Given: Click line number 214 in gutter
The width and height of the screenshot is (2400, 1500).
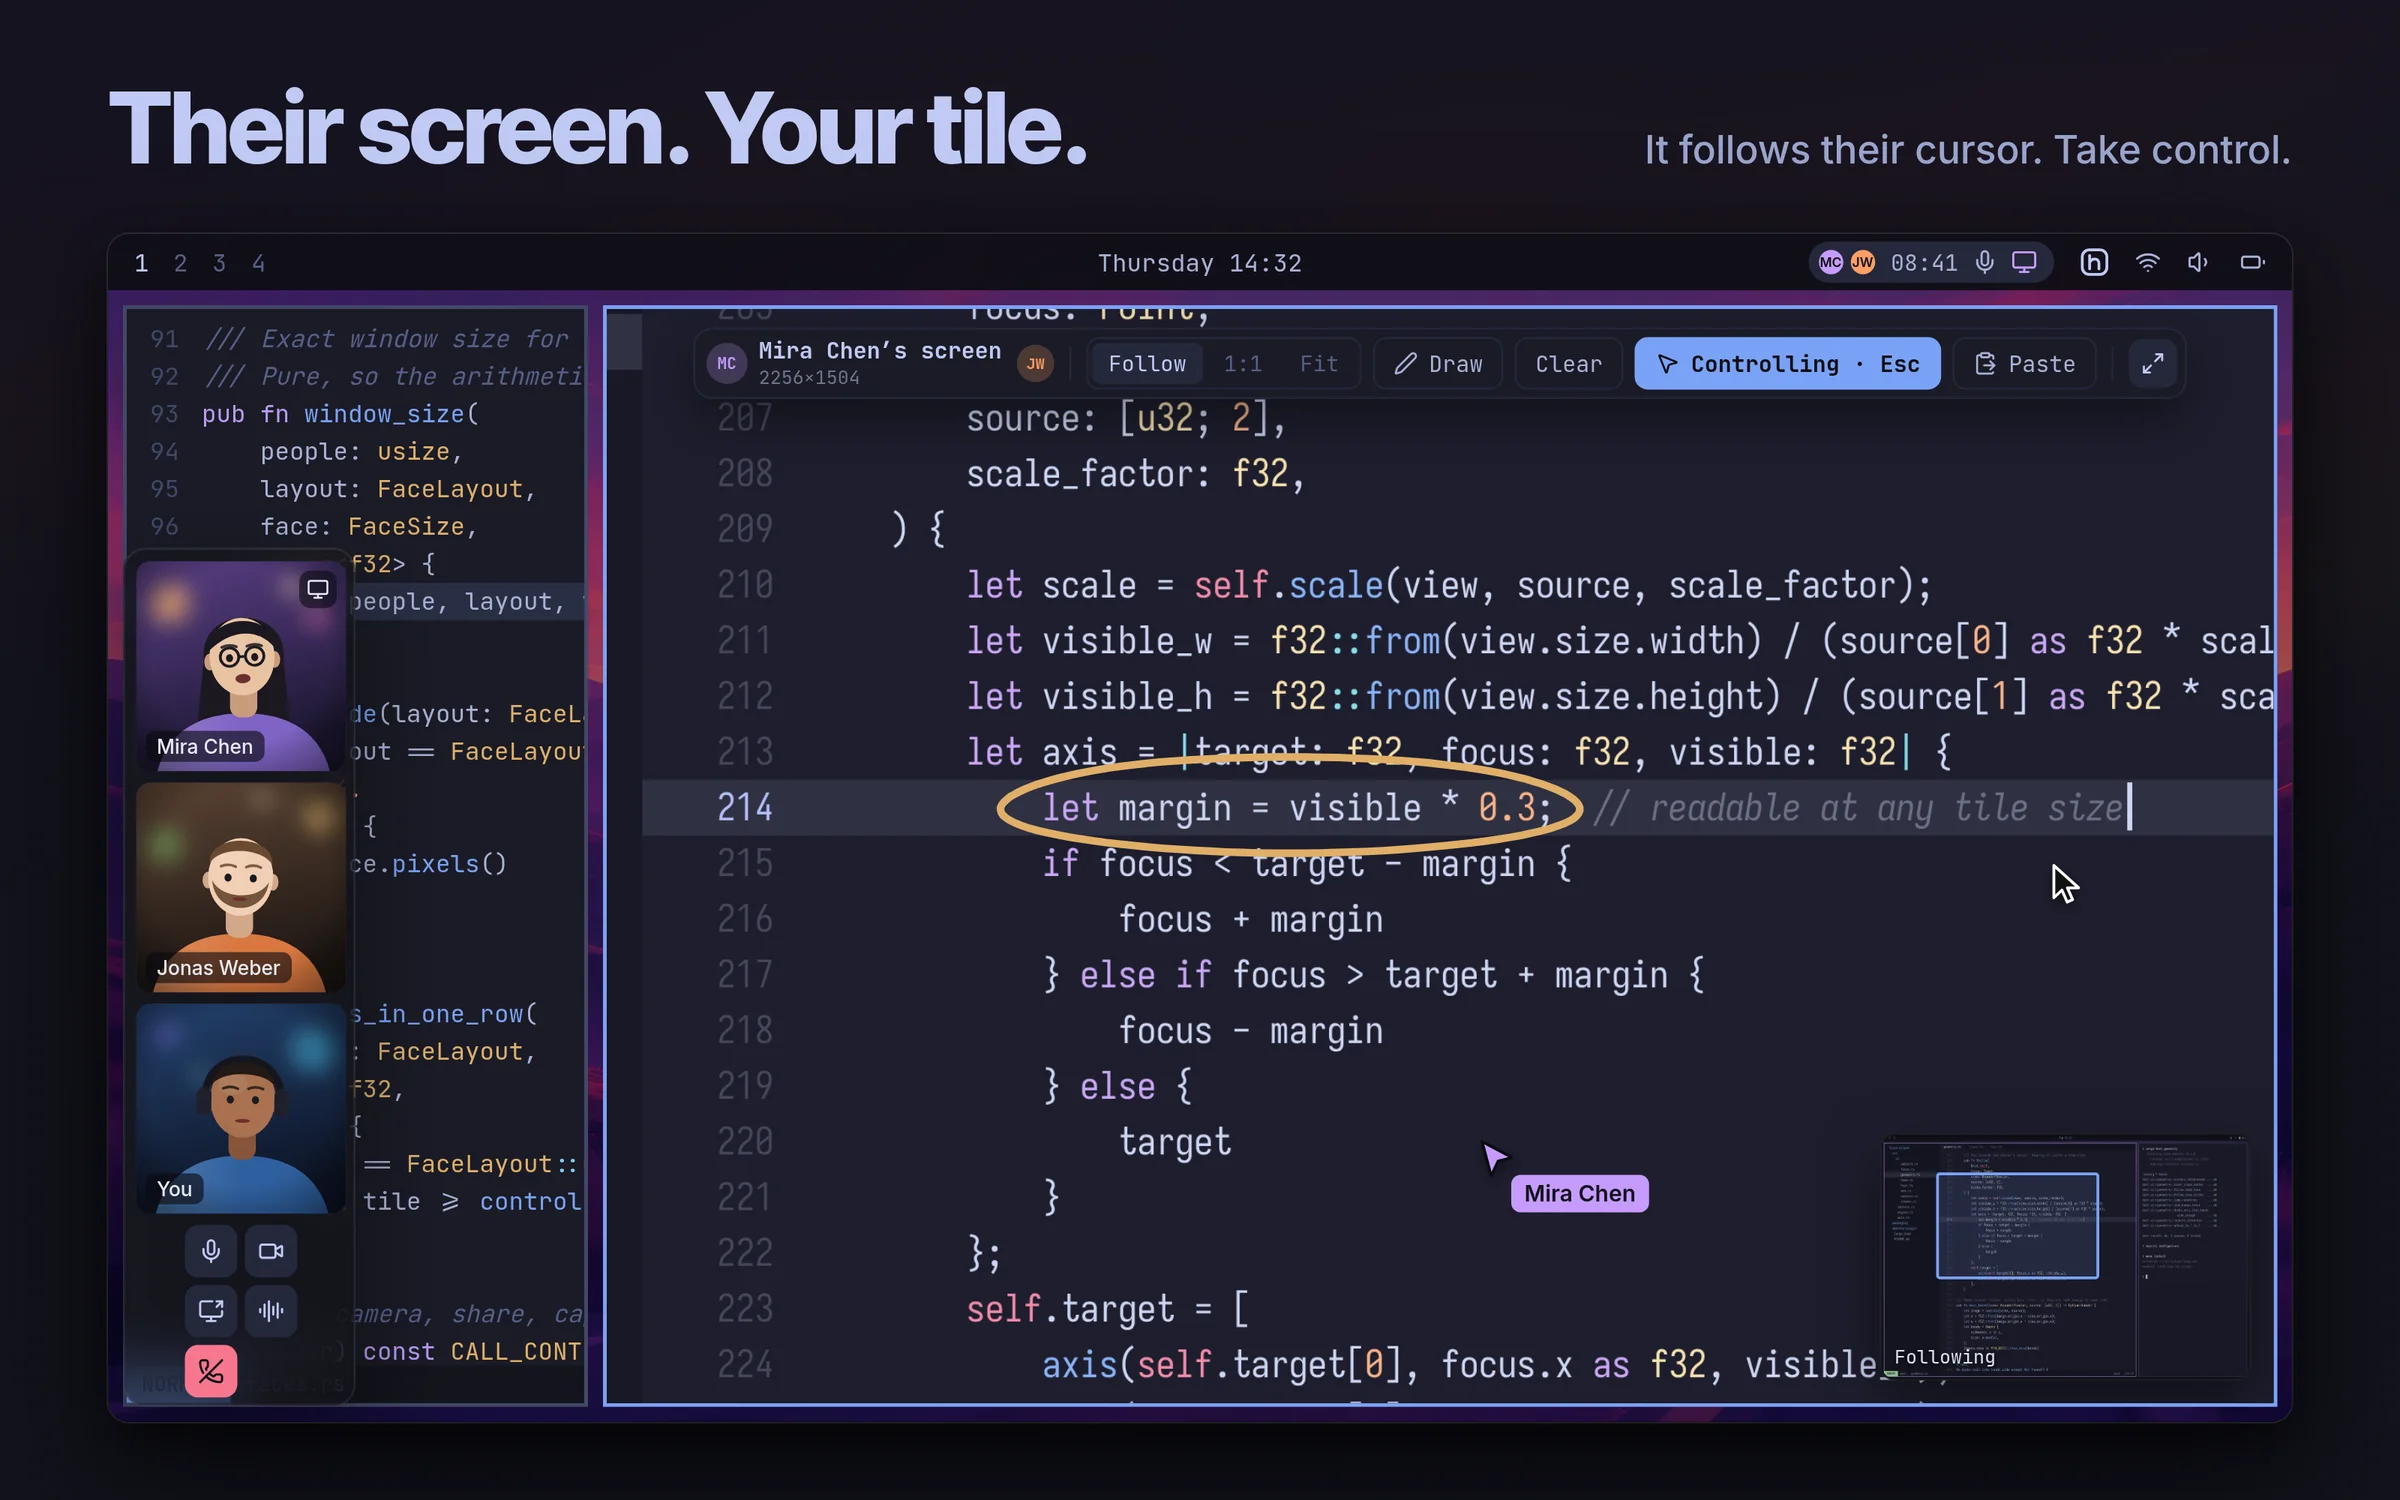Looking at the screenshot, I should point(745,808).
